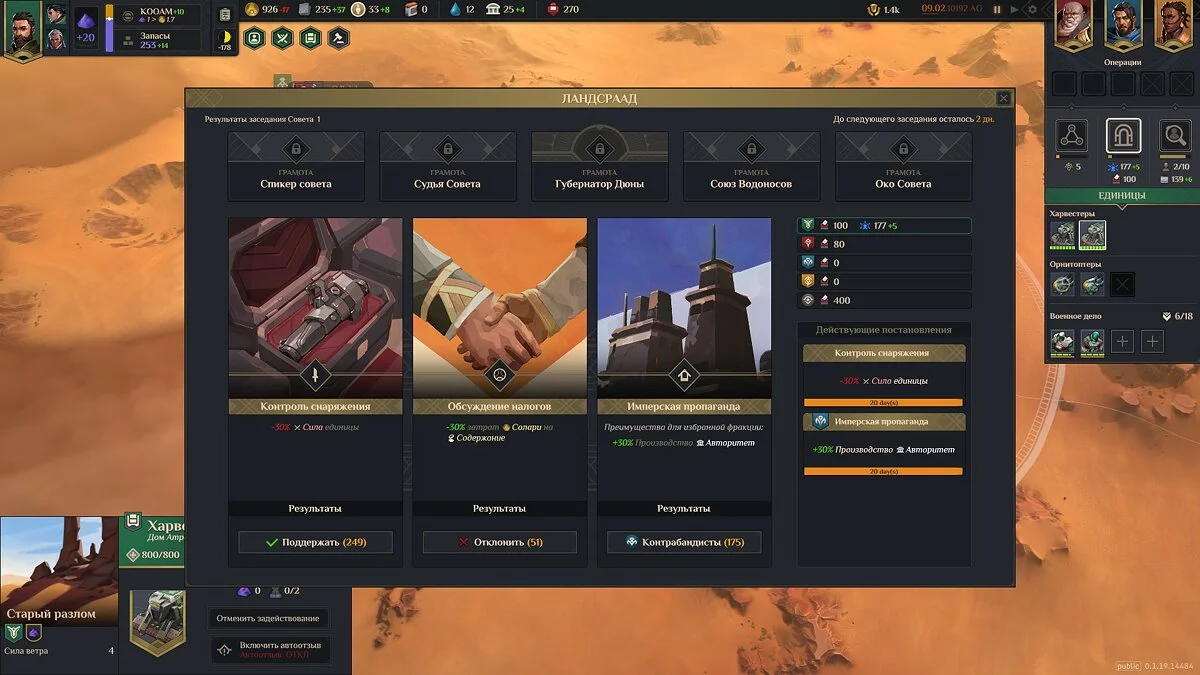Expand results of Контроль снаряжения resolution
1200x675 pixels.
point(315,508)
